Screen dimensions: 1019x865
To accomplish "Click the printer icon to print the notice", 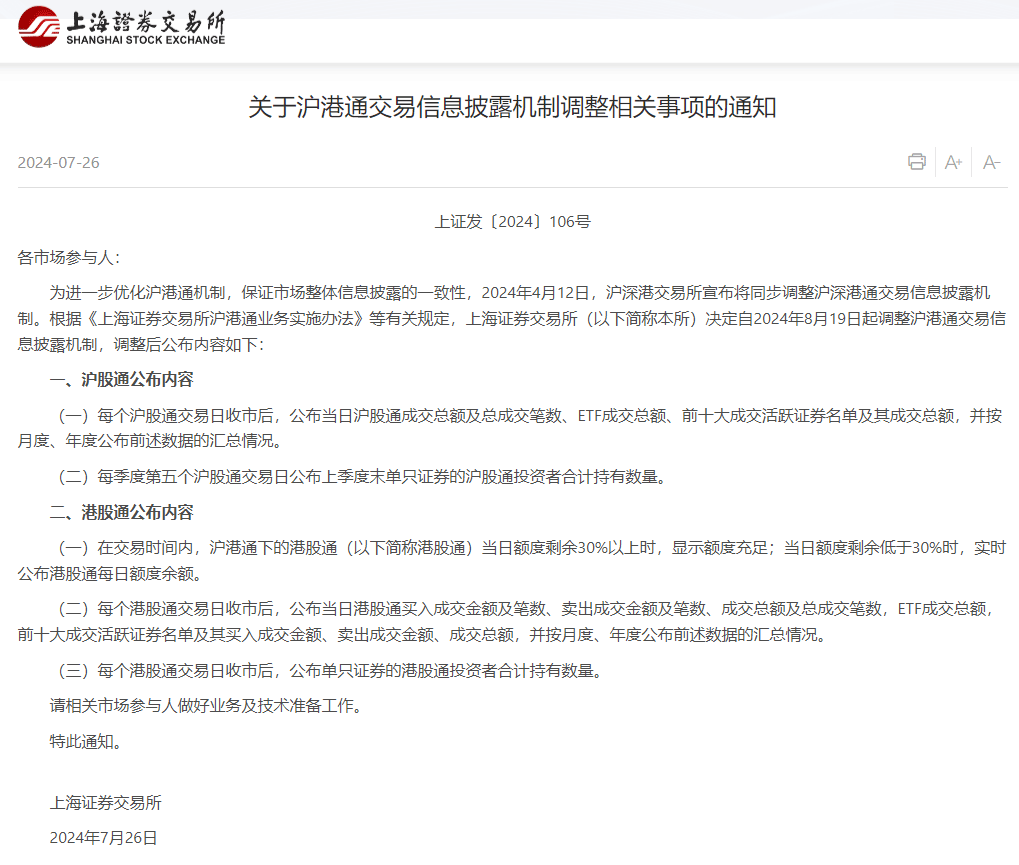I will [x=916, y=161].
